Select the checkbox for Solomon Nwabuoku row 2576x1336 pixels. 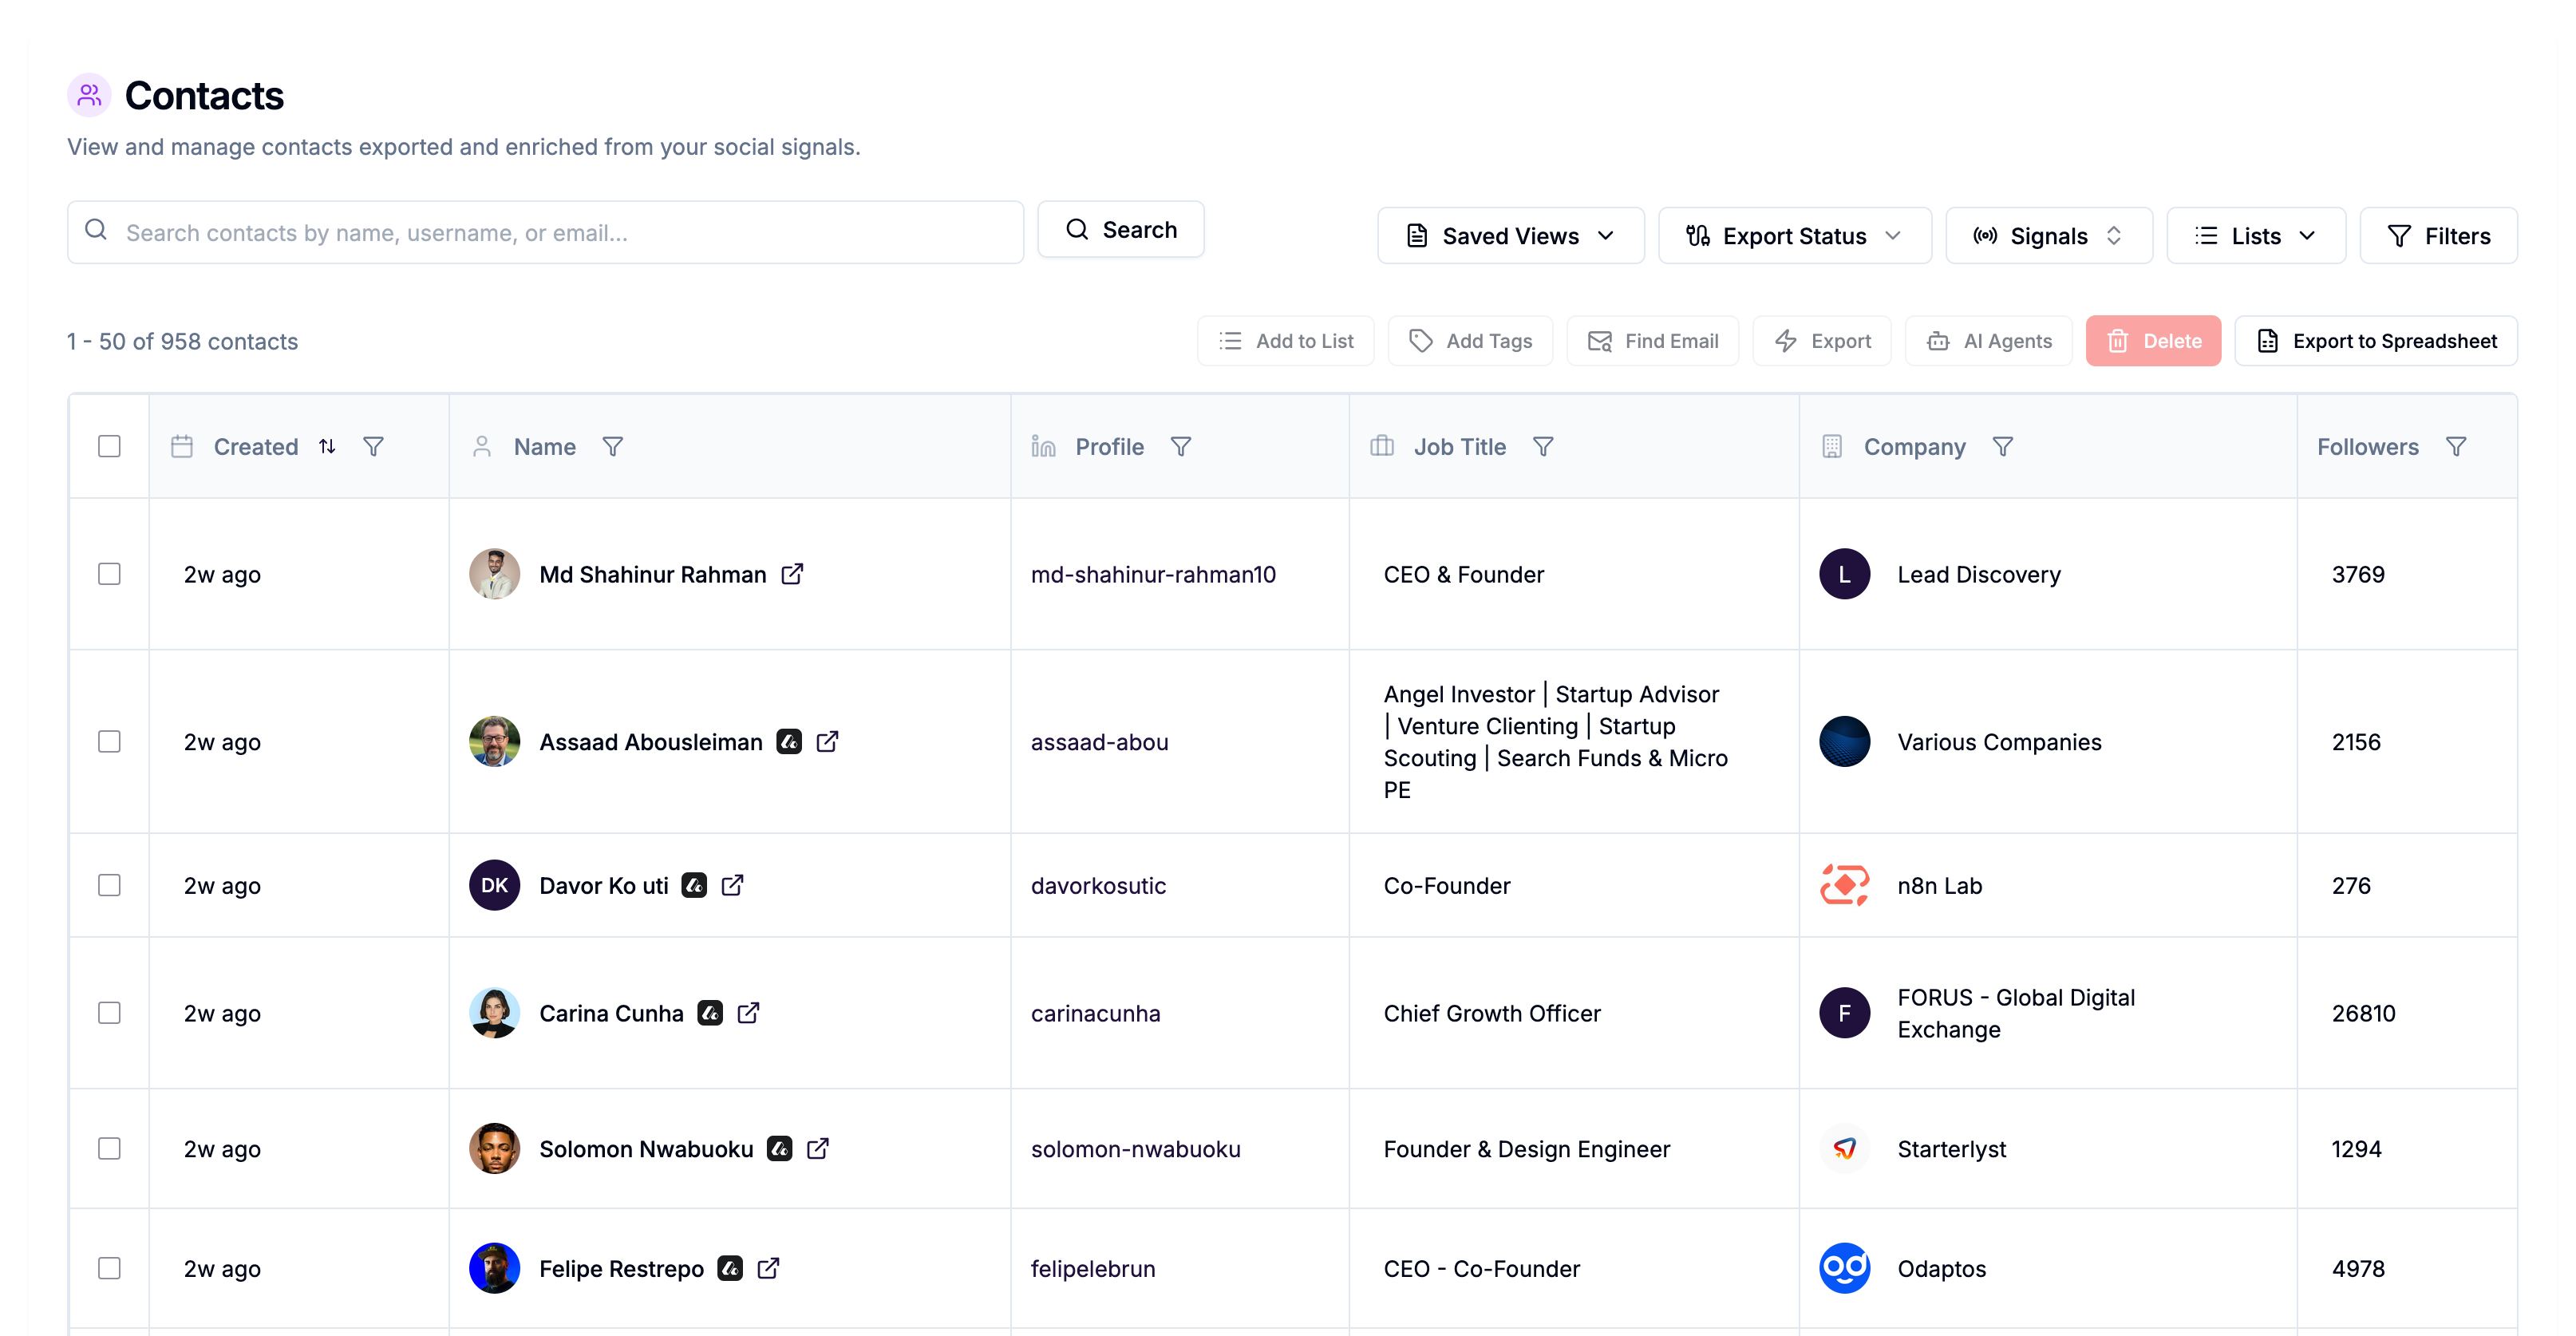click(109, 1148)
